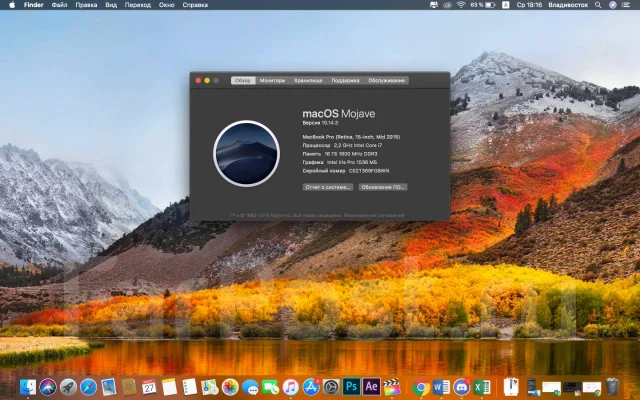Open Photos flower icon in dock
640x400 pixels.
coord(230,387)
